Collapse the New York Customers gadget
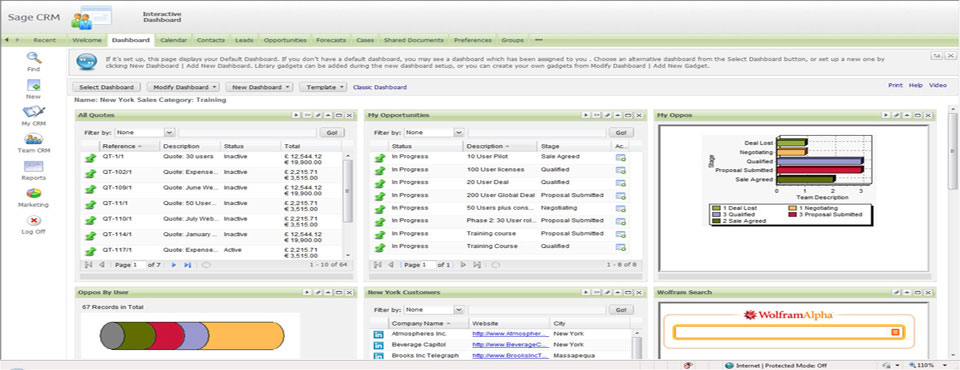The image size is (960, 370). [x=618, y=292]
